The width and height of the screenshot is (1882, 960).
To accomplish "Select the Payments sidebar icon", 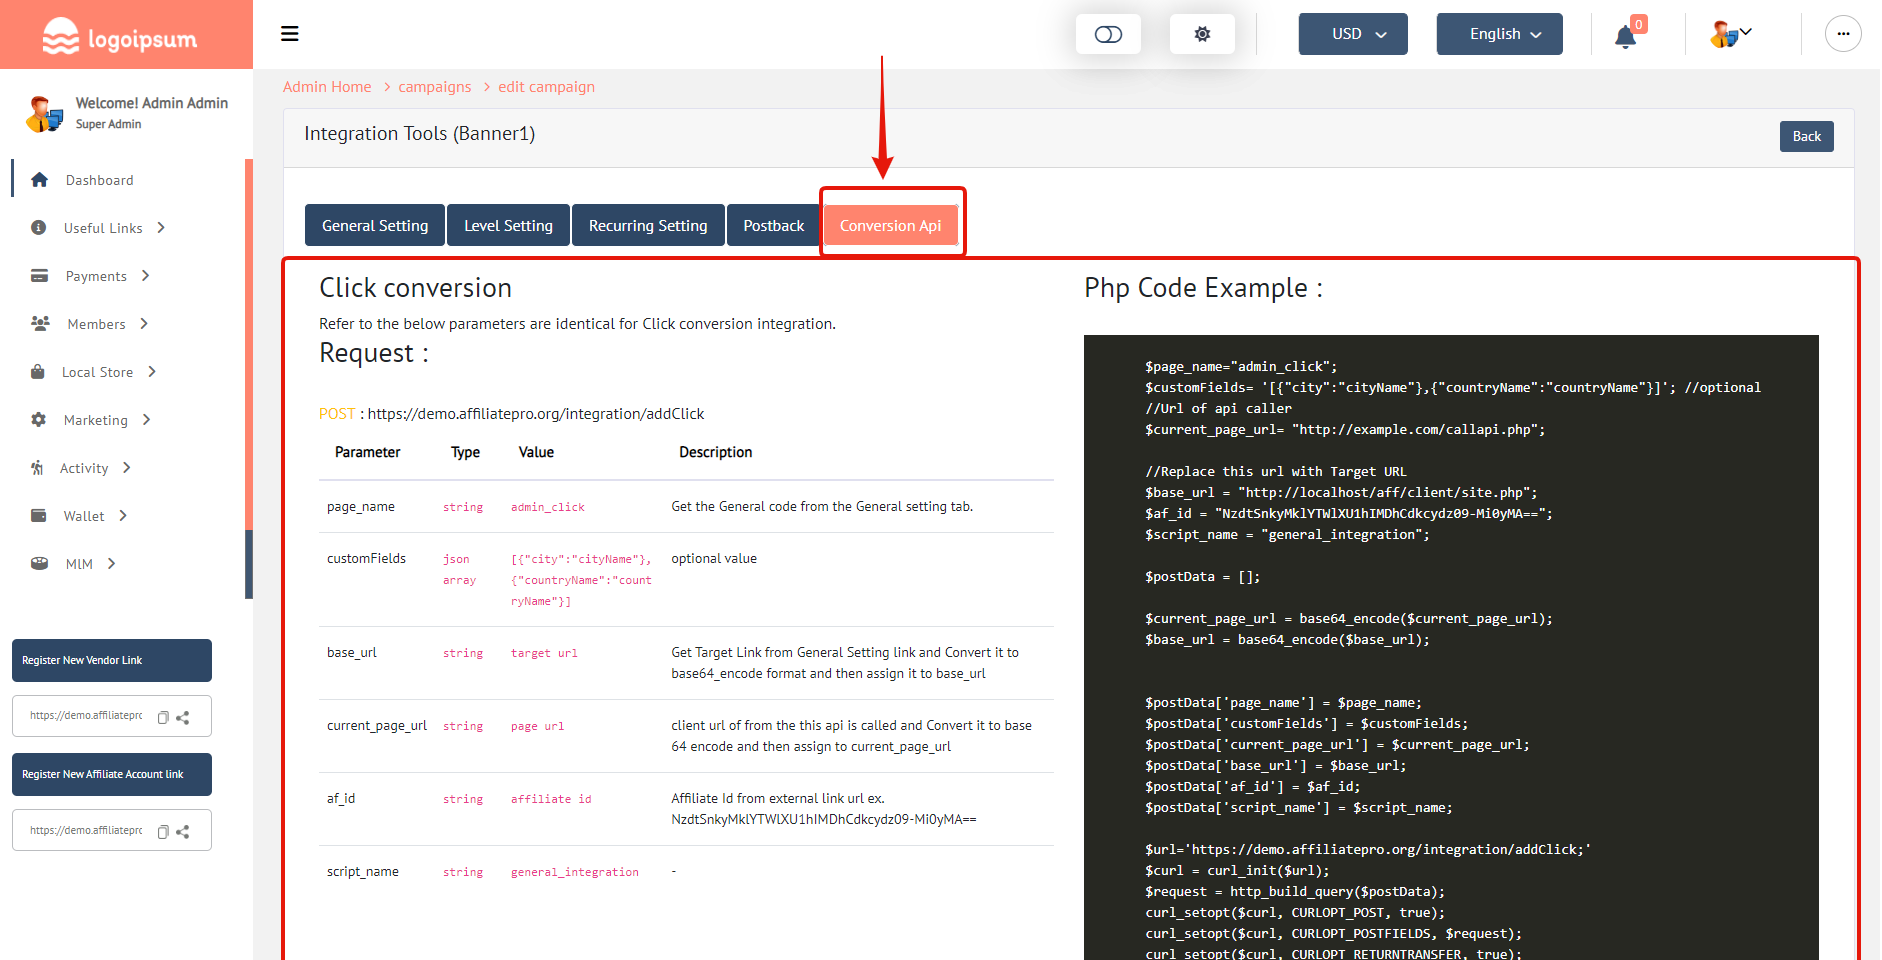I will point(40,275).
